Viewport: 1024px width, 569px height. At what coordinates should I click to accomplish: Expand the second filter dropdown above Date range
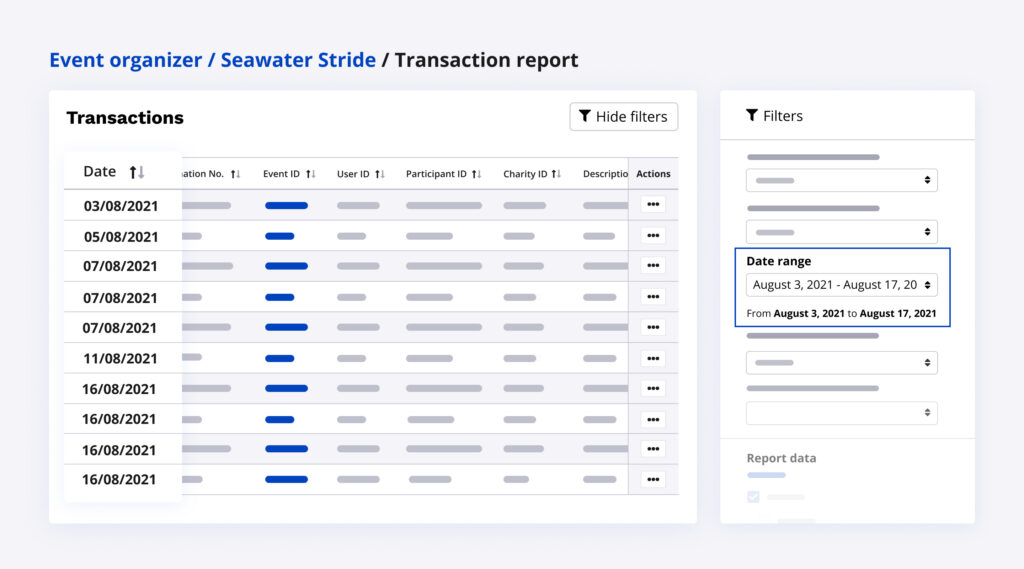click(x=841, y=232)
